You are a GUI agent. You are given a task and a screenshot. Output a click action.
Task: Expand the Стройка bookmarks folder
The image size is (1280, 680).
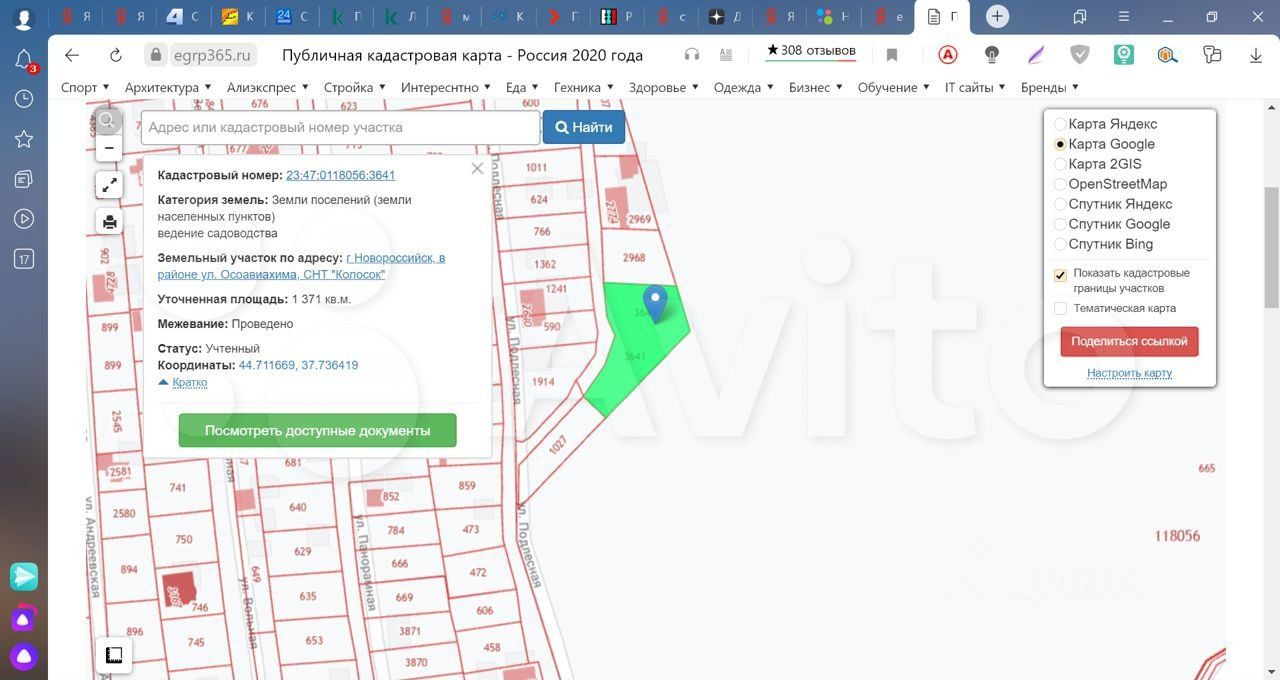pyautogui.click(x=355, y=87)
